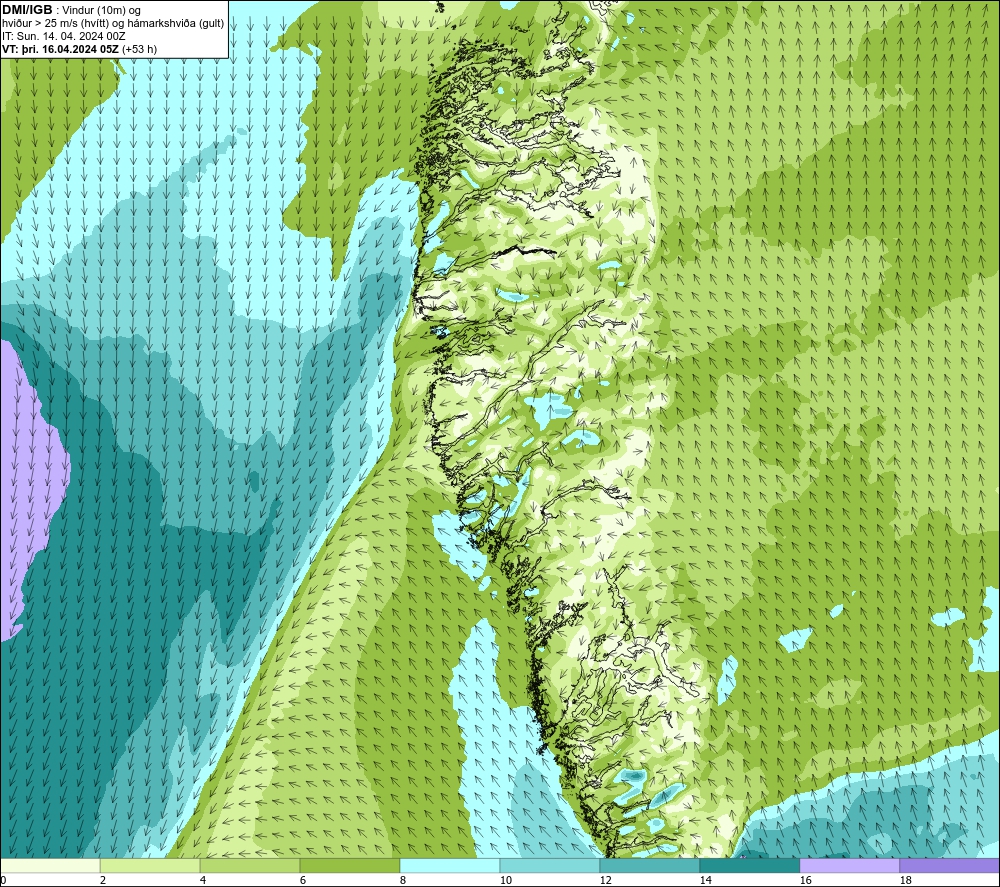The width and height of the screenshot is (1000, 887).
Task: Click the DMI/IGB title text
Action: pos(27,10)
